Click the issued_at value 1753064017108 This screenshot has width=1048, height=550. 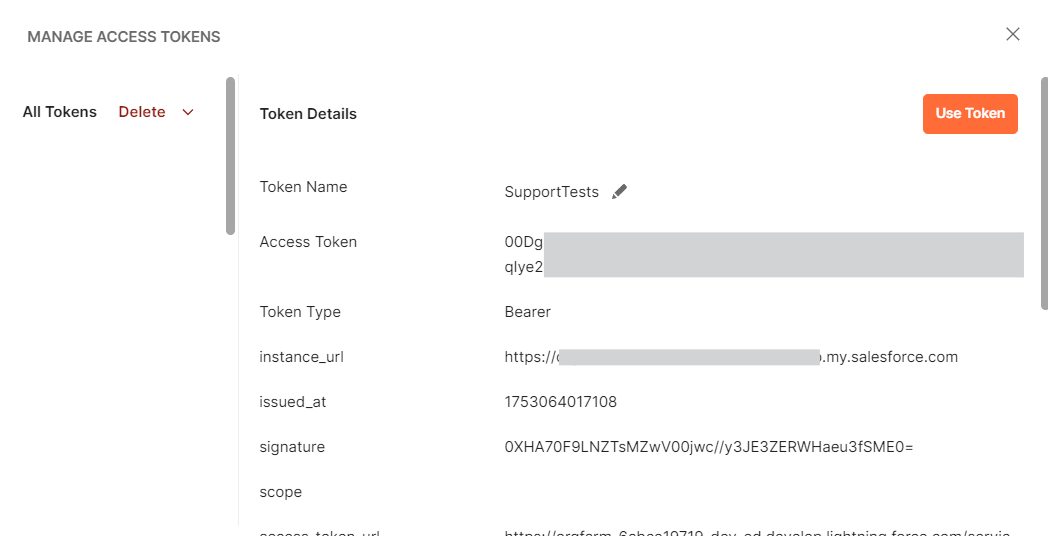[561, 402]
